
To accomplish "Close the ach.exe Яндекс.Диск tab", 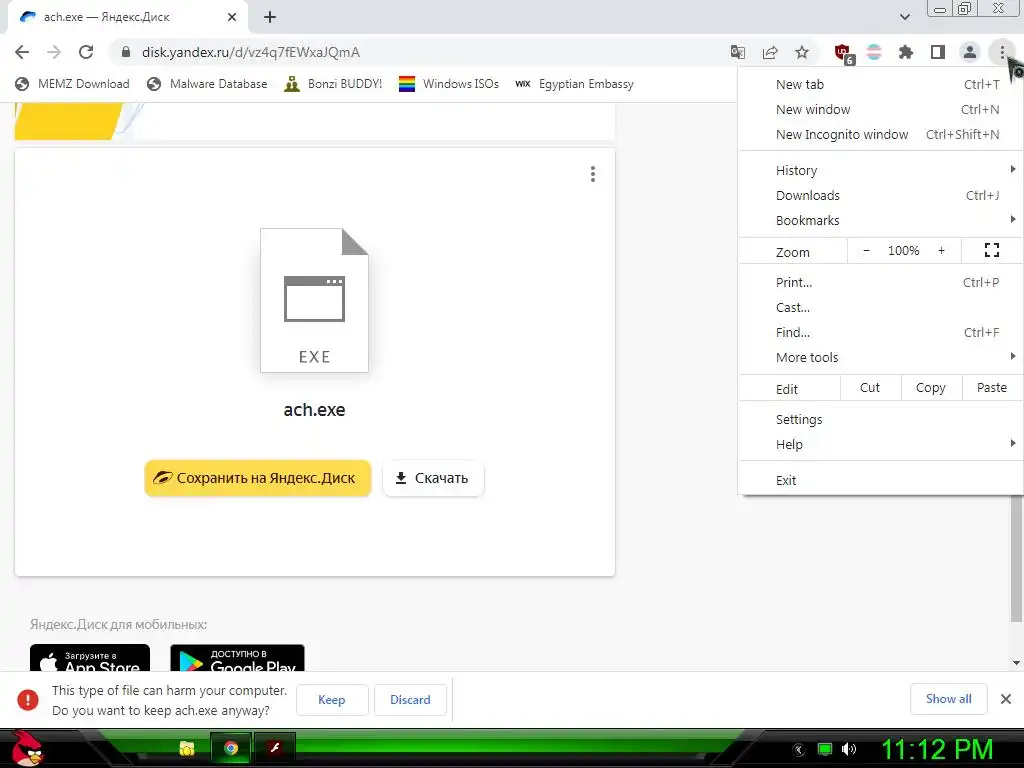I will 232,17.
